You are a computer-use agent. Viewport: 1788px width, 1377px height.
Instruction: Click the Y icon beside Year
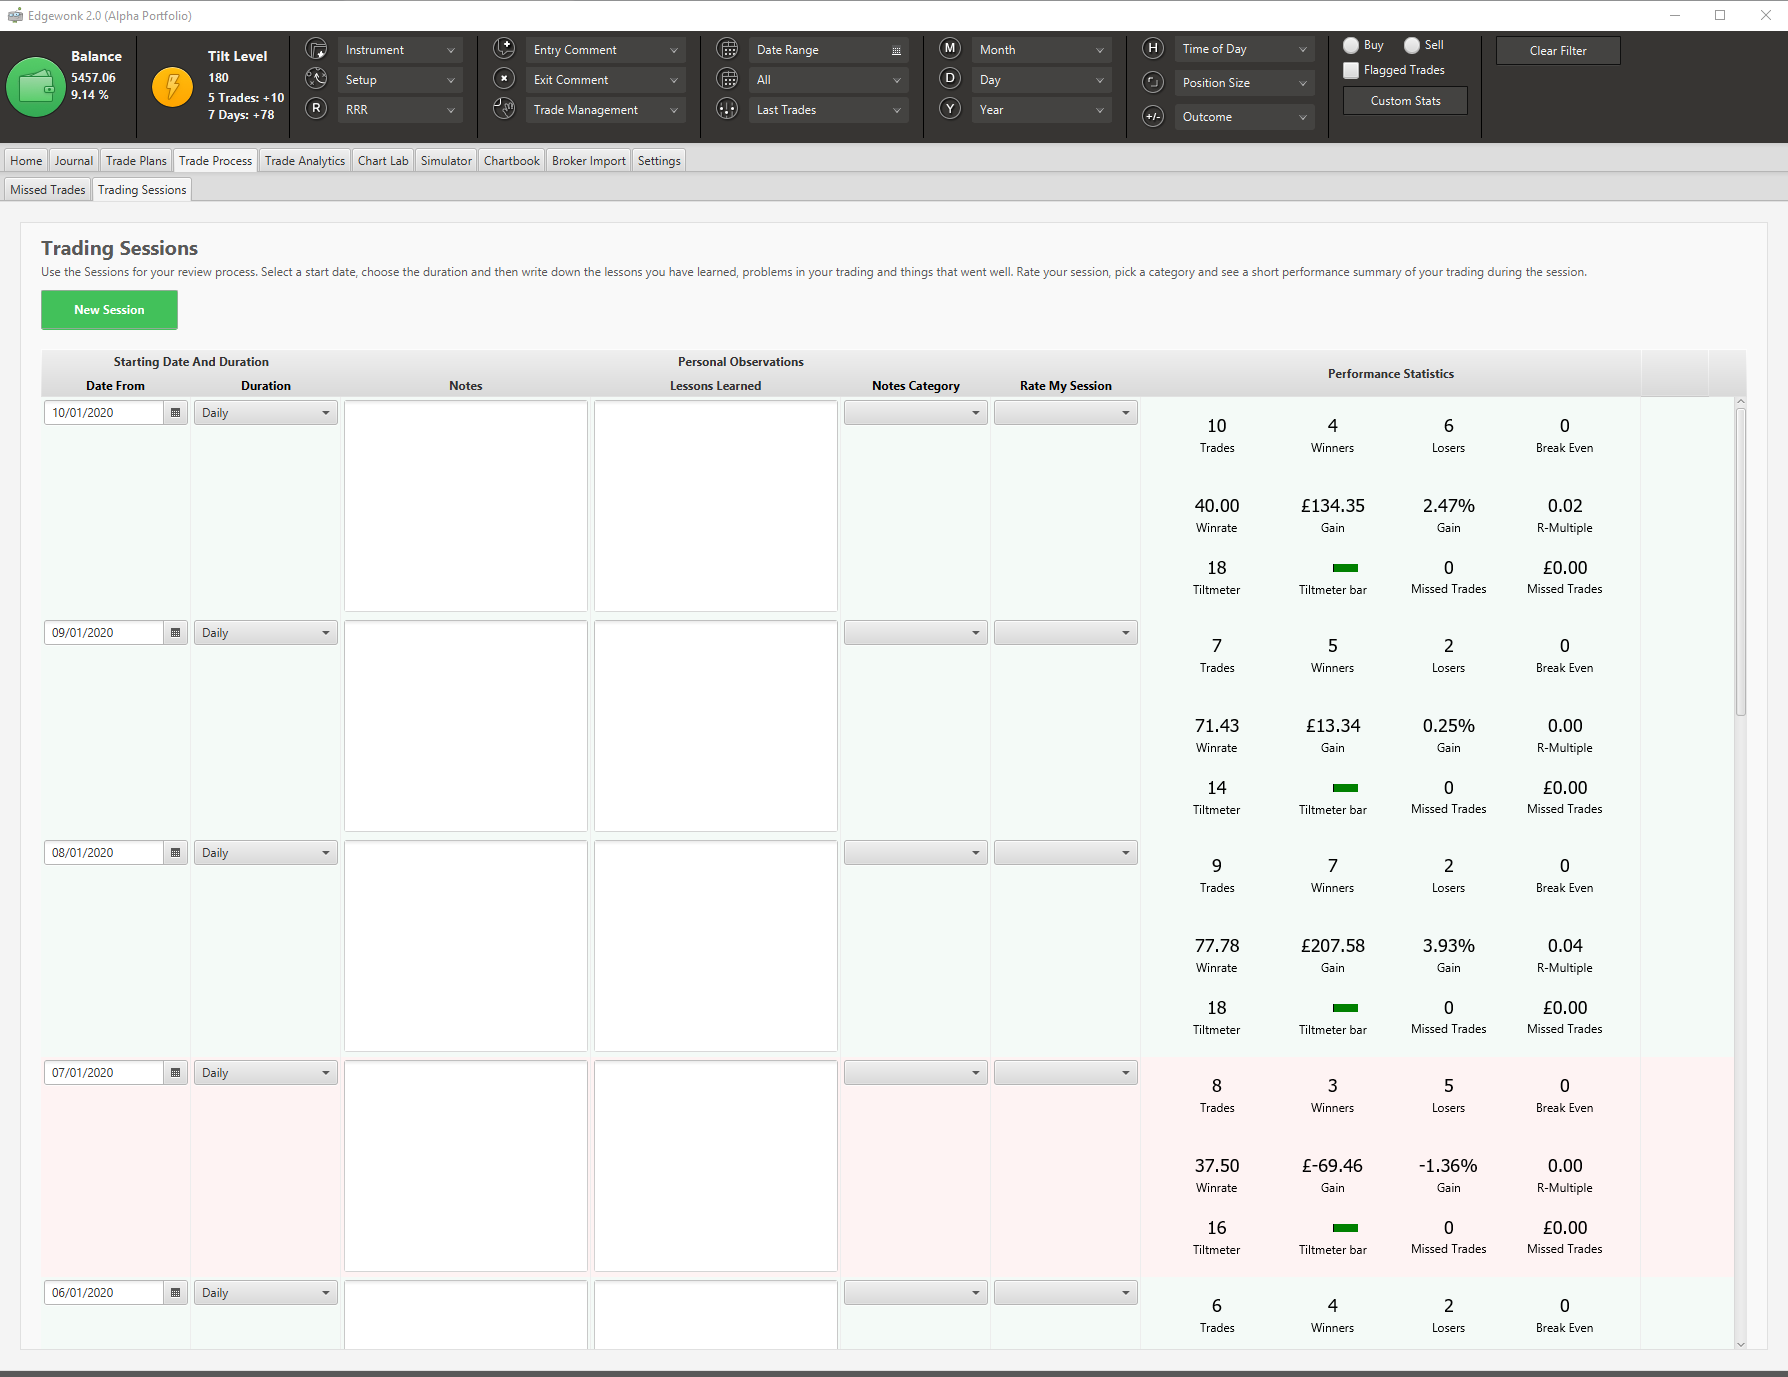pos(950,109)
